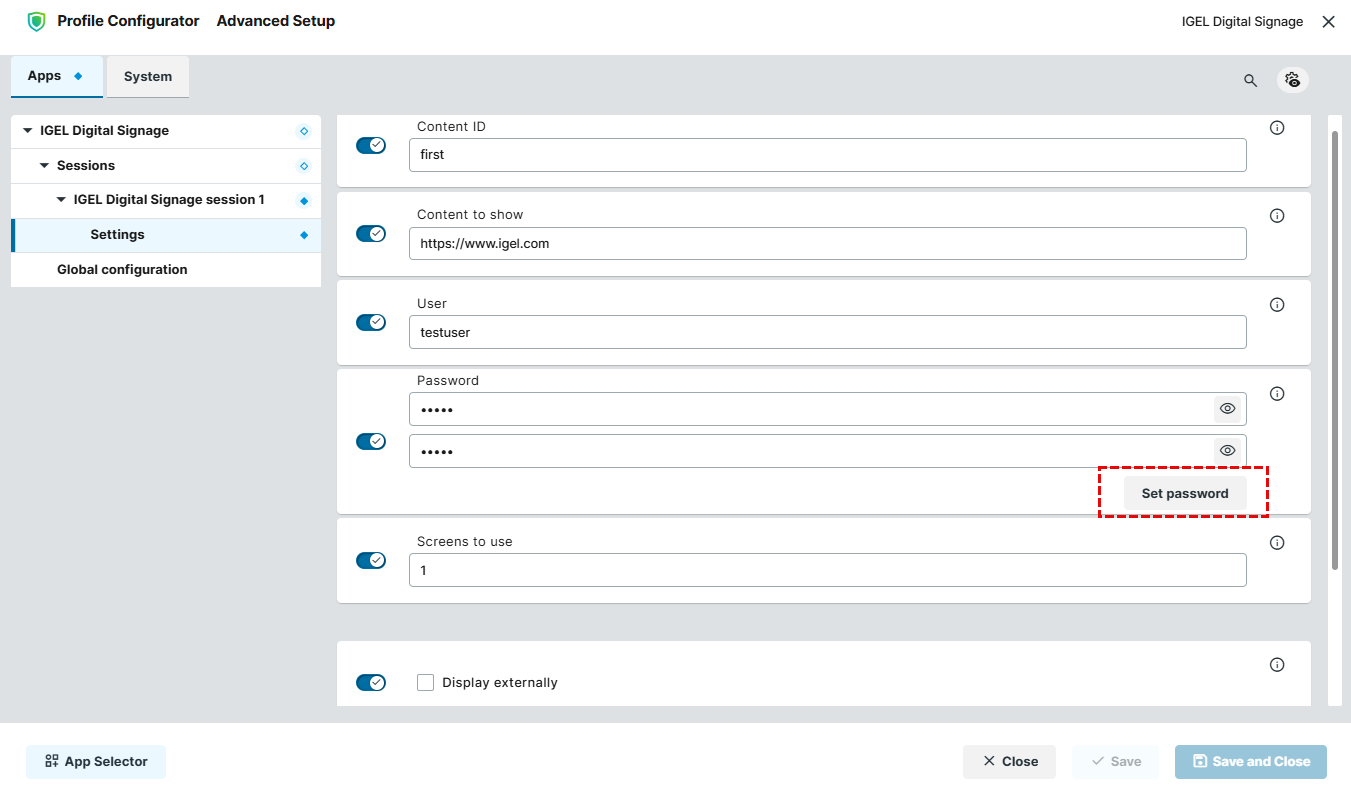This screenshot has width=1351, height=786.
Task: Show info for User setting
Action: point(1277,305)
